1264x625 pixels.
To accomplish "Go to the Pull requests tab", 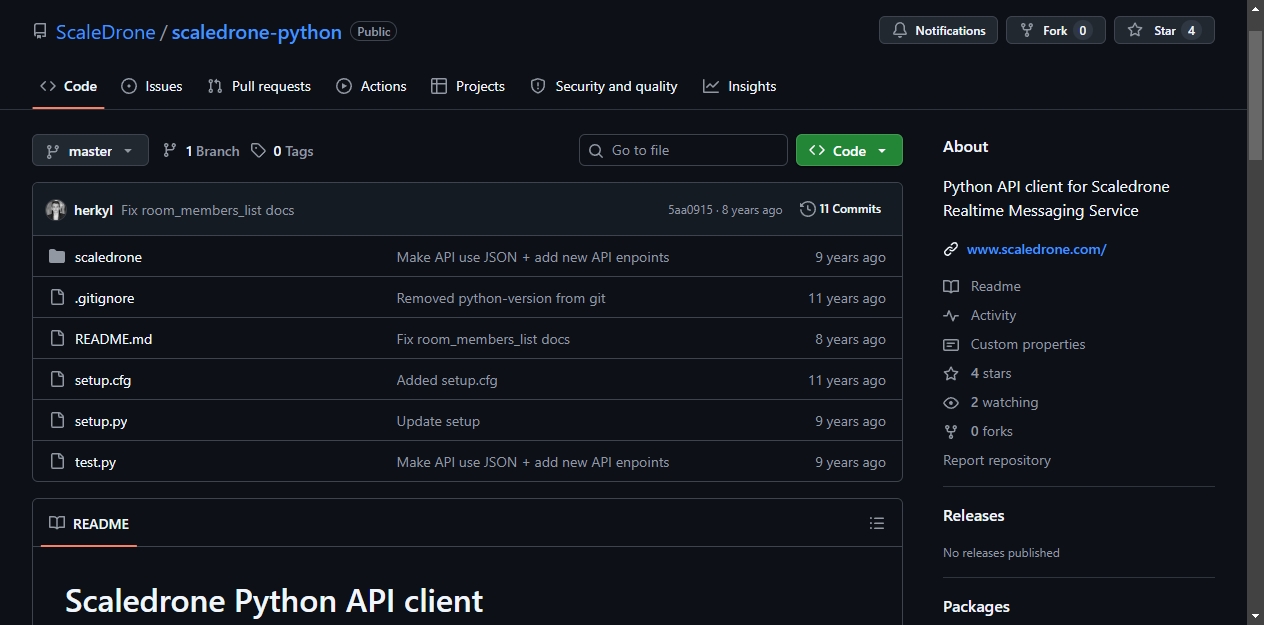I will click(259, 86).
